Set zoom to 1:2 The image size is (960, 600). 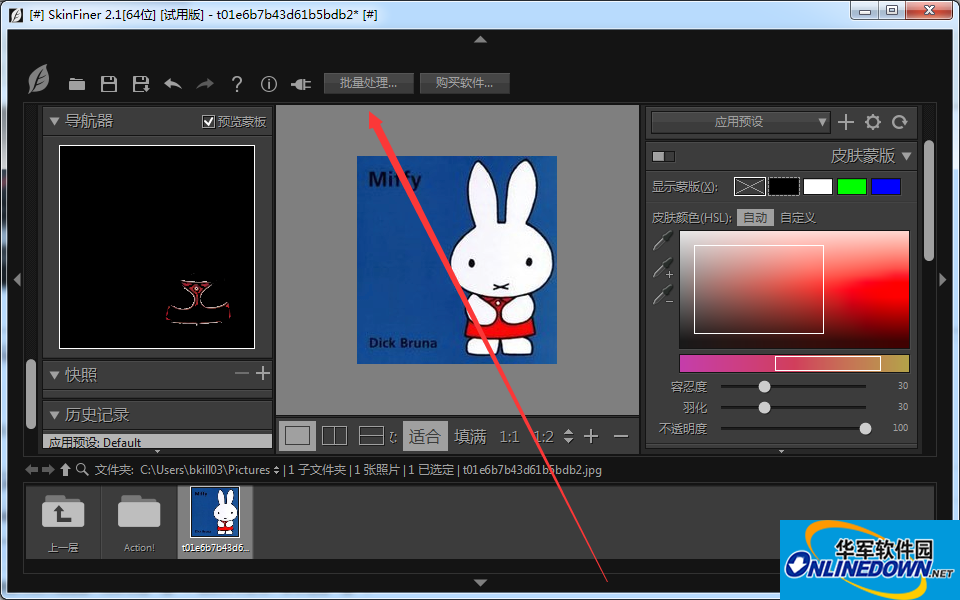(543, 437)
